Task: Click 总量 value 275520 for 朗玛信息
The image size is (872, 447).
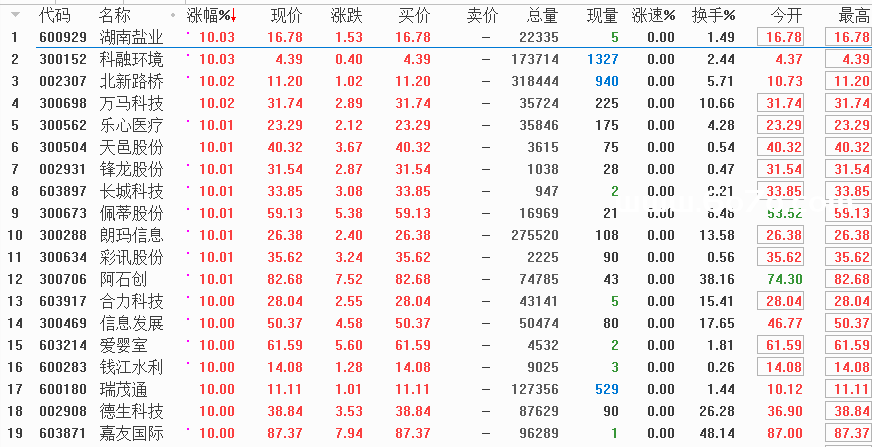Action: [535, 235]
